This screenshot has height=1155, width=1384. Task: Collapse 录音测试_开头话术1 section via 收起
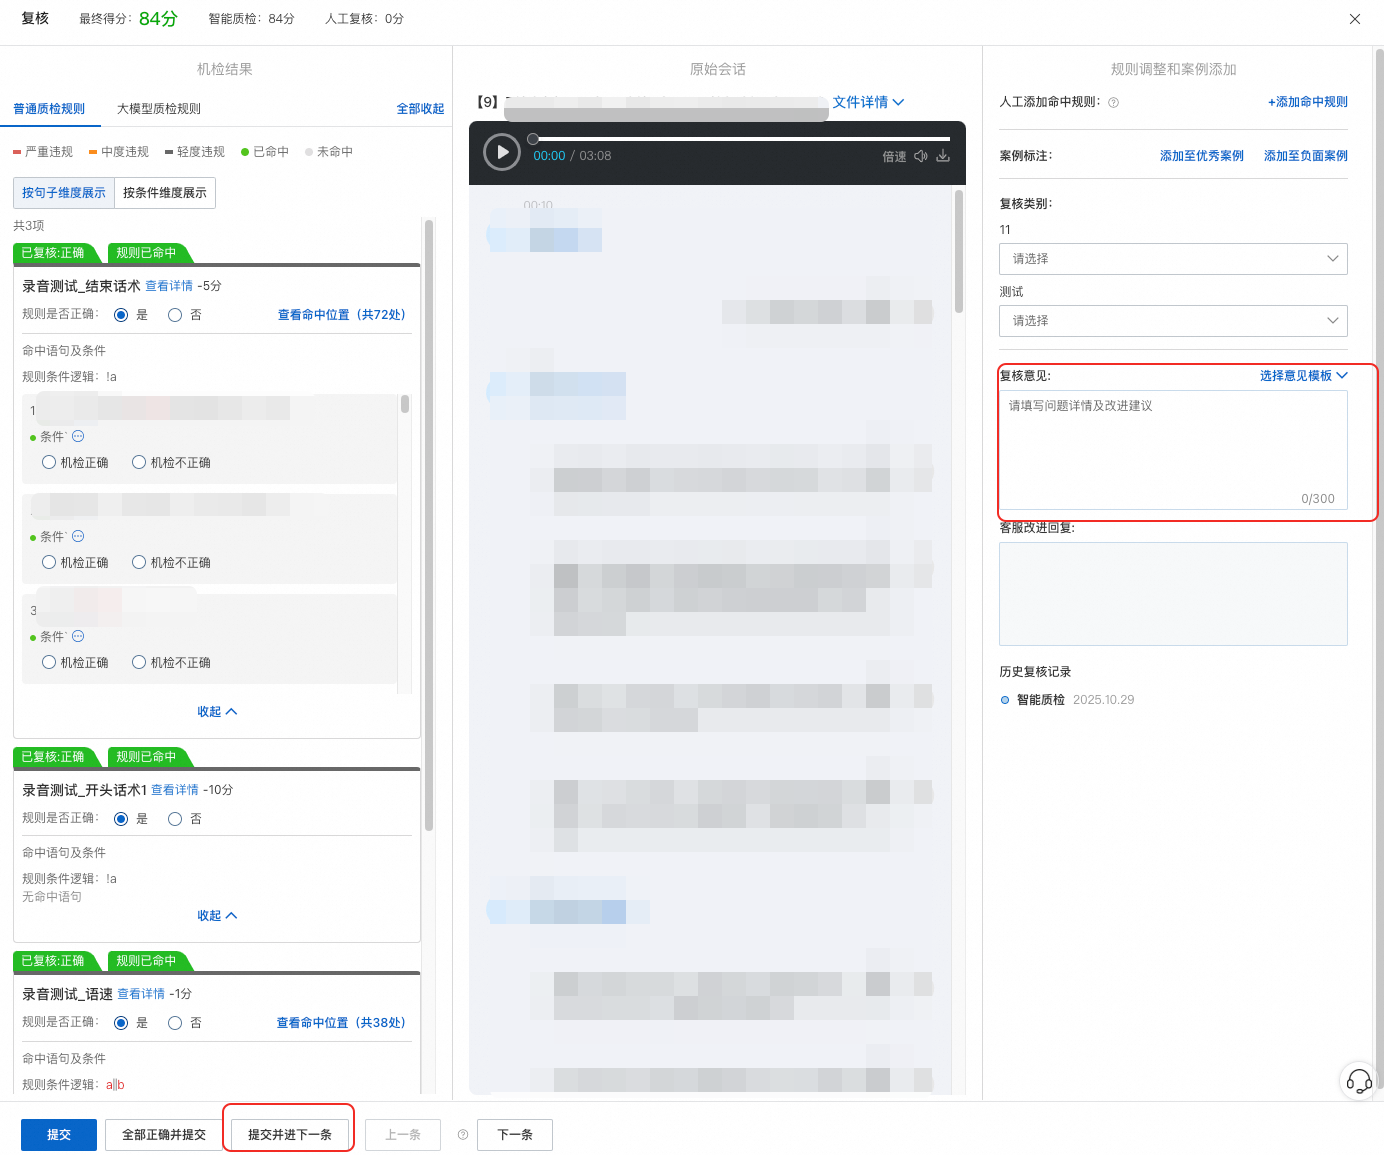[x=217, y=916]
